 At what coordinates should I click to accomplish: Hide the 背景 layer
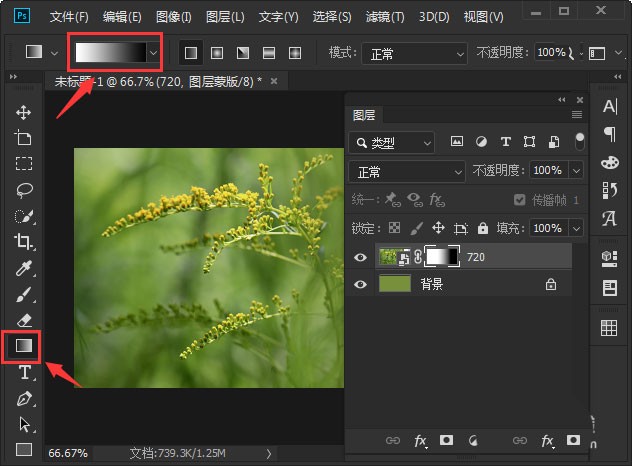(x=361, y=284)
